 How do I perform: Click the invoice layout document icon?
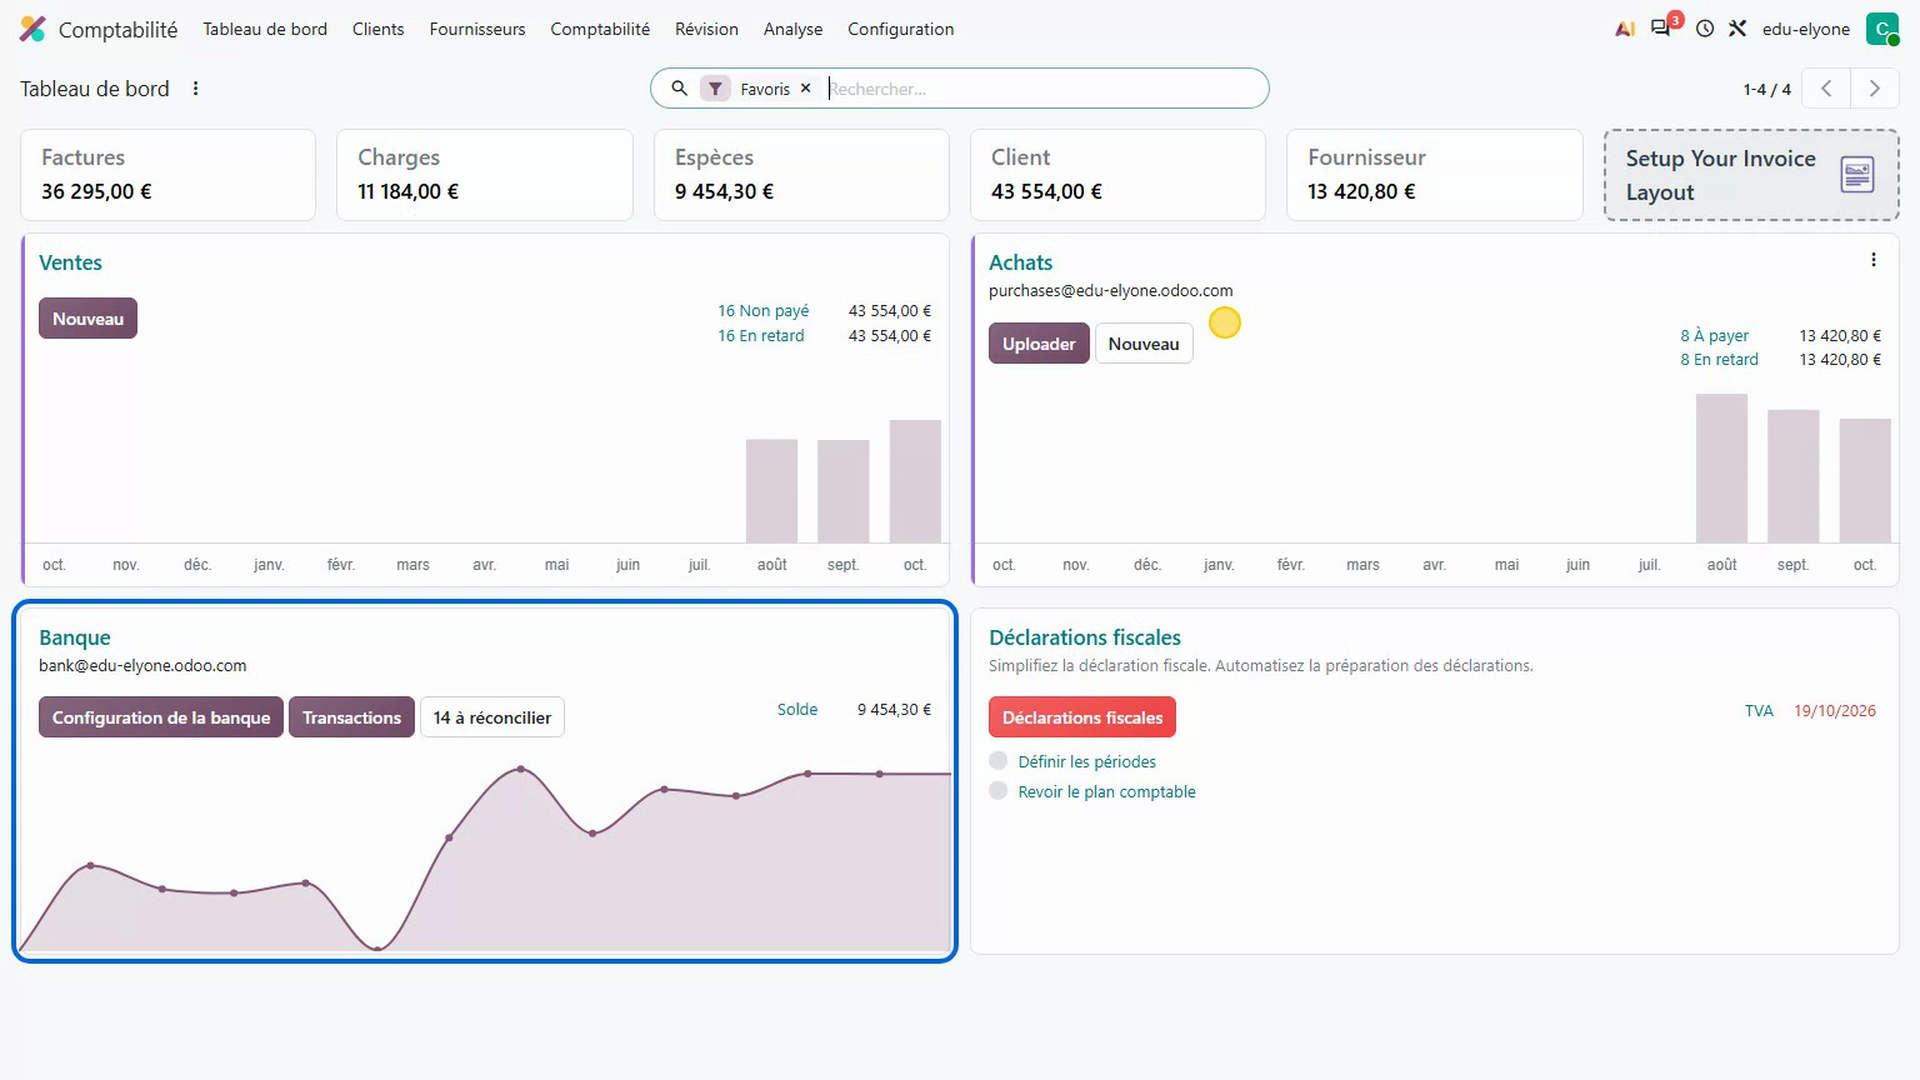(x=1857, y=175)
